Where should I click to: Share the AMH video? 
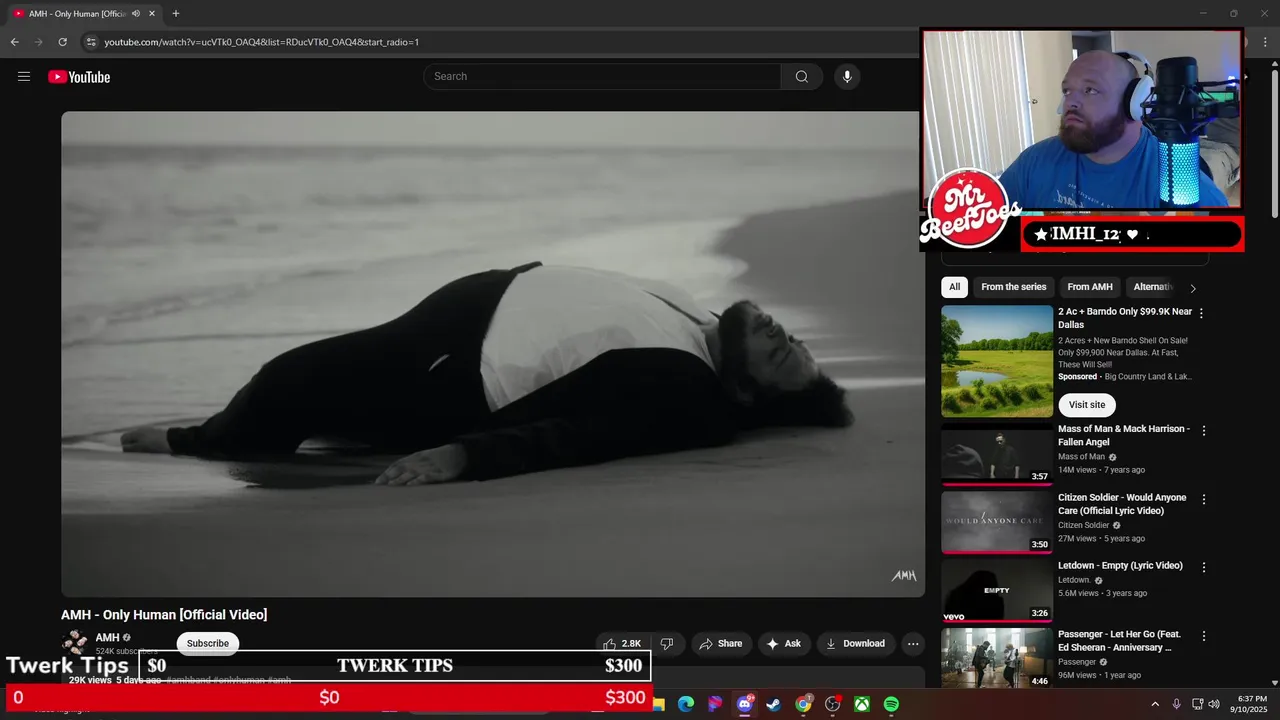(x=720, y=644)
